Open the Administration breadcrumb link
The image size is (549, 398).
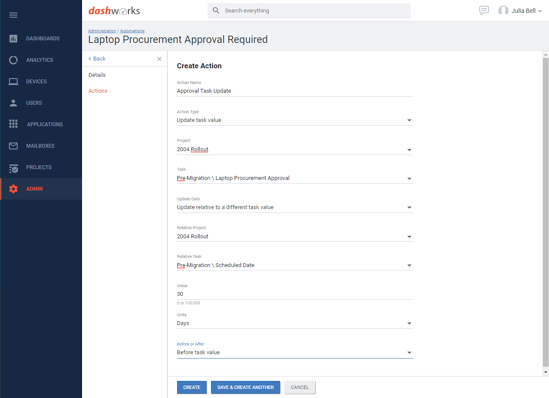(102, 31)
